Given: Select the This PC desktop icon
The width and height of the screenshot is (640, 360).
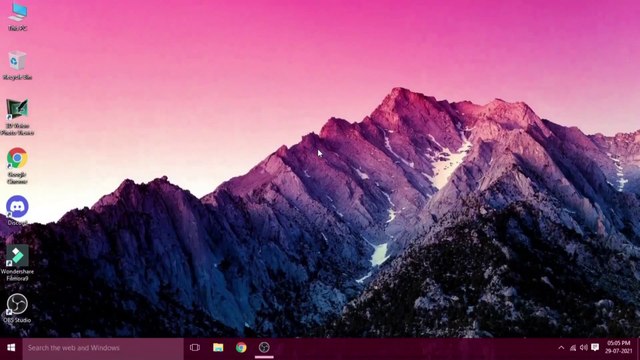Looking at the screenshot, I should coord(18,16).
